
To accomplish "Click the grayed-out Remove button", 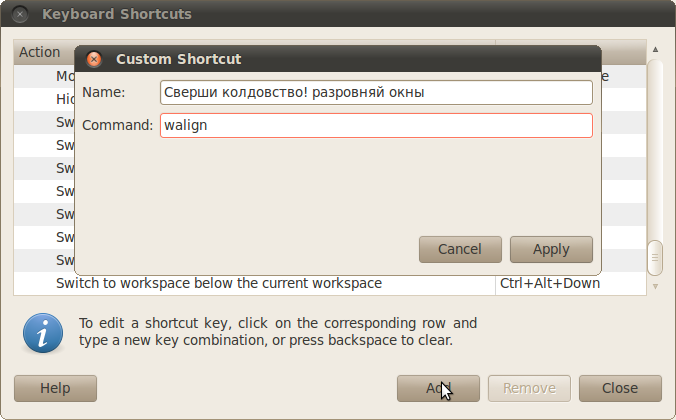I will tap(529, 388).
